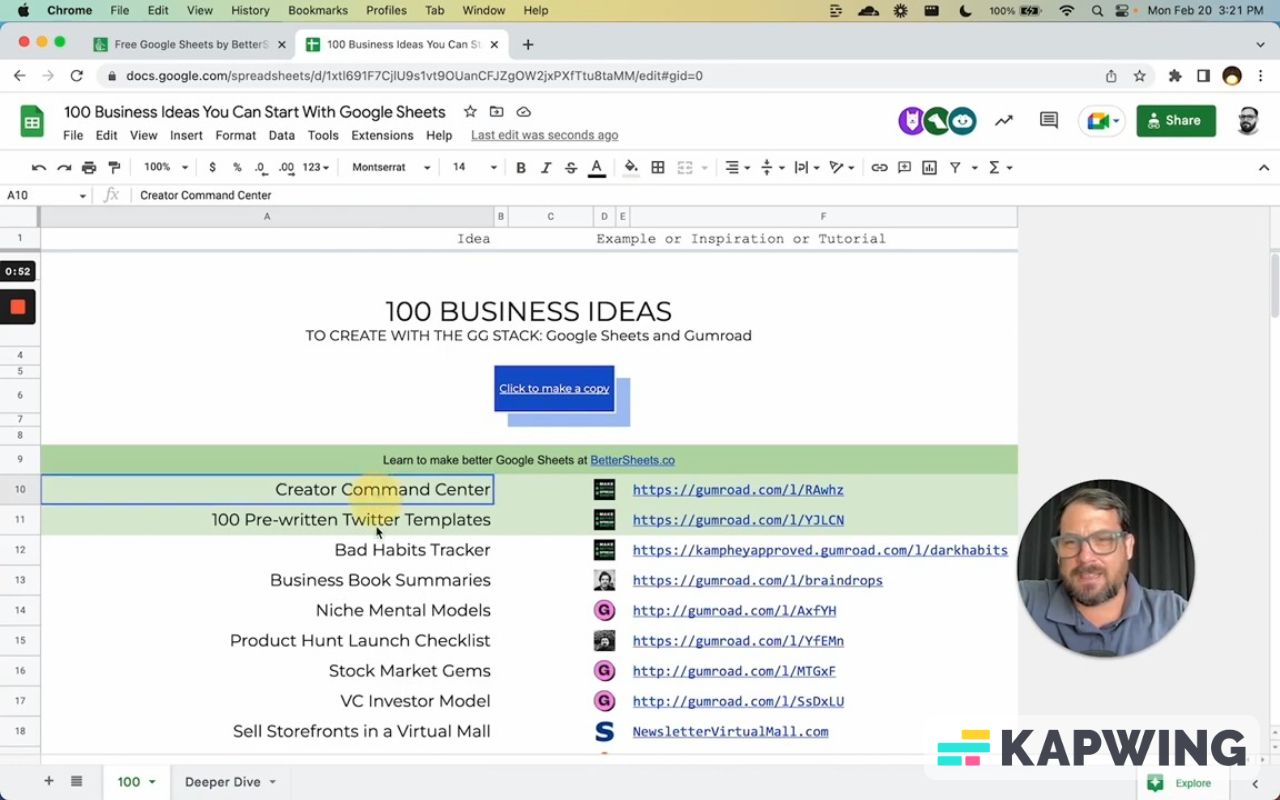Click the Insert link icon

pos(879,168)
